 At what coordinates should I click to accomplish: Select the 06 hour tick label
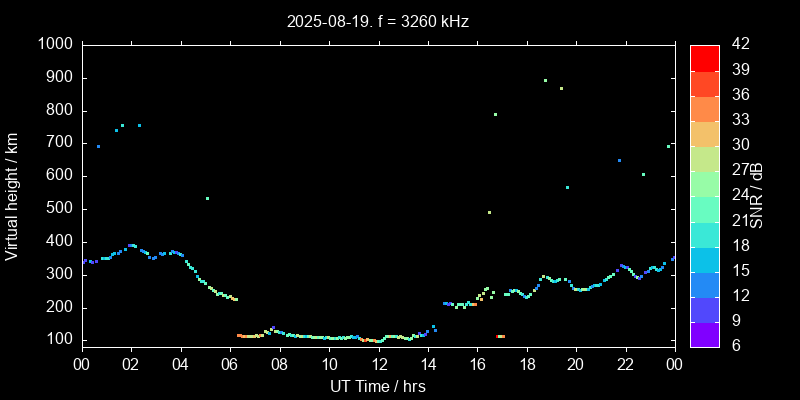tap(230, 364)
